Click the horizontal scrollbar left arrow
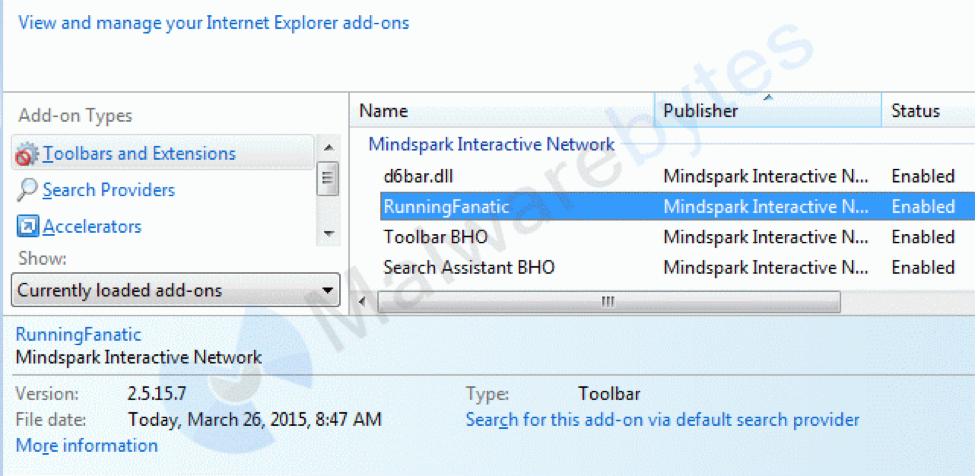The image size is (975, 476). pos(359,301)
